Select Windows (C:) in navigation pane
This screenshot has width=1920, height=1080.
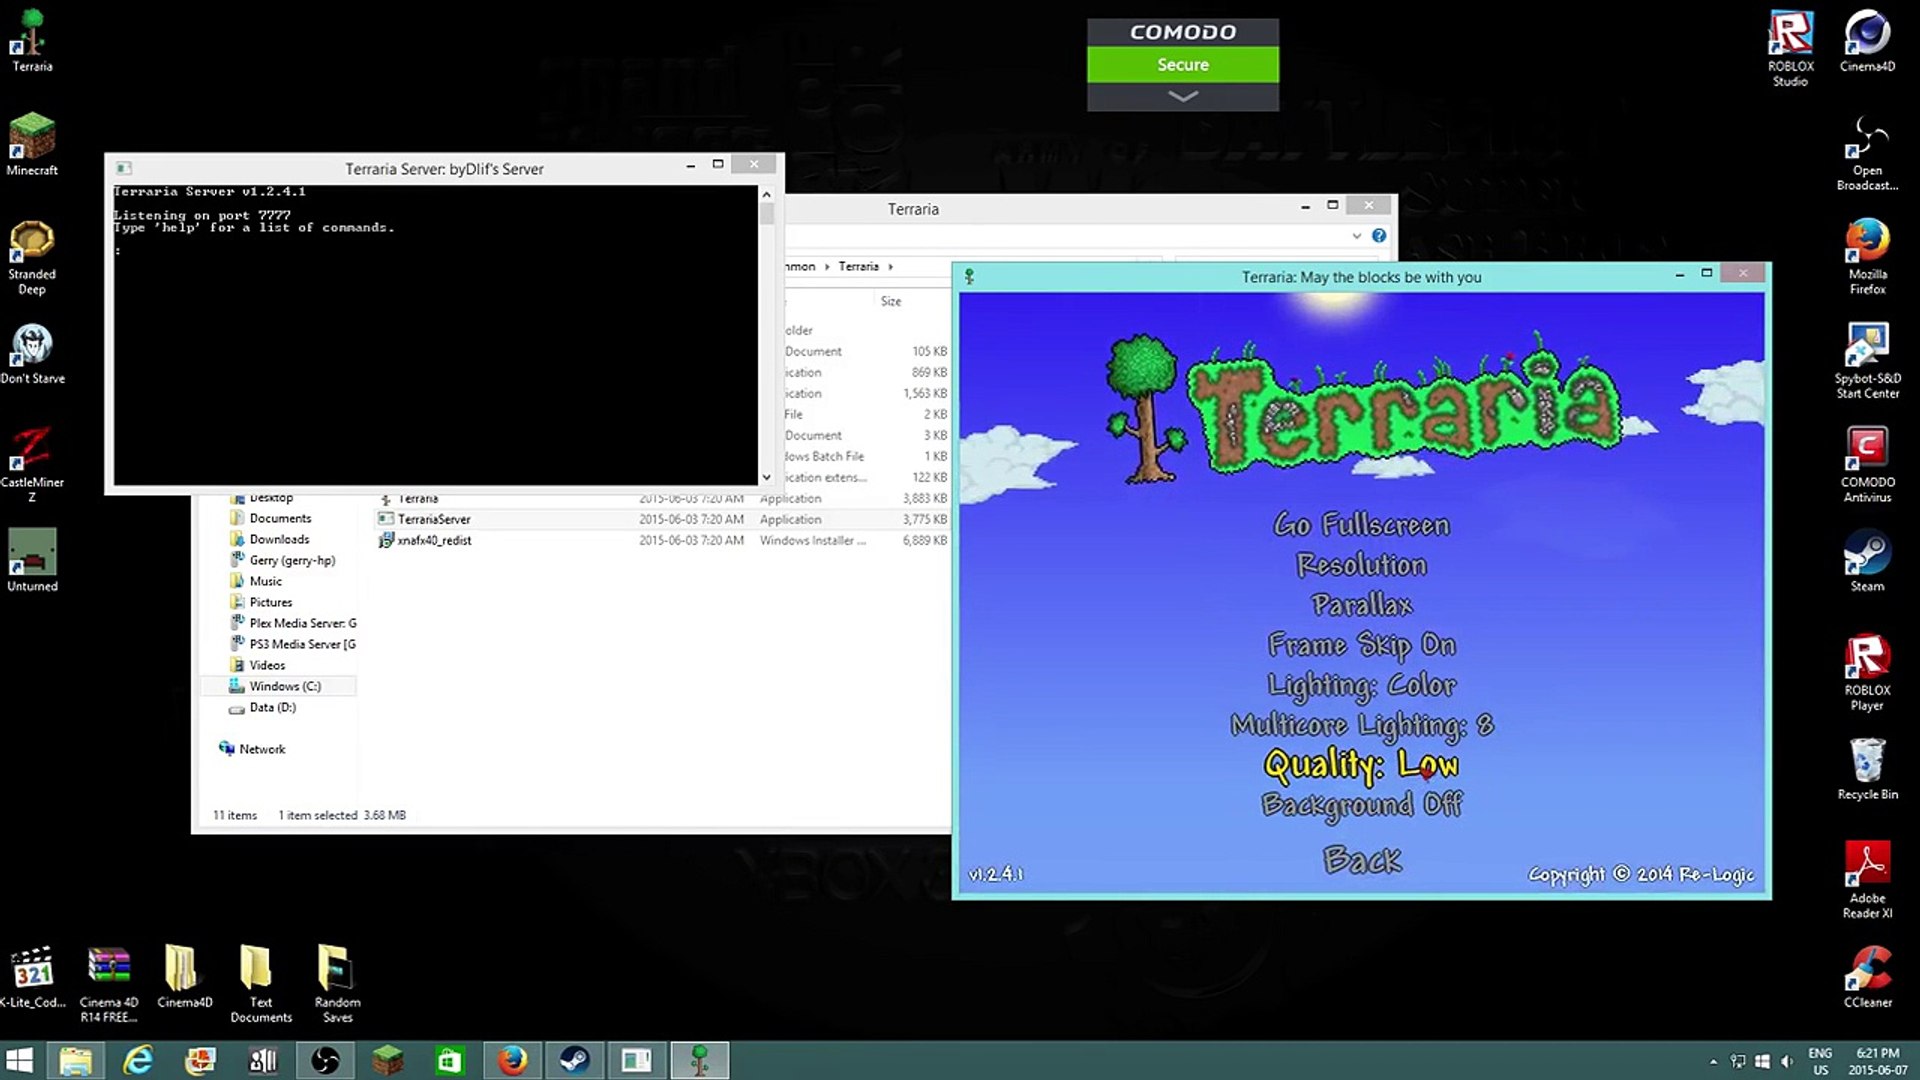(x=284, y=686)
